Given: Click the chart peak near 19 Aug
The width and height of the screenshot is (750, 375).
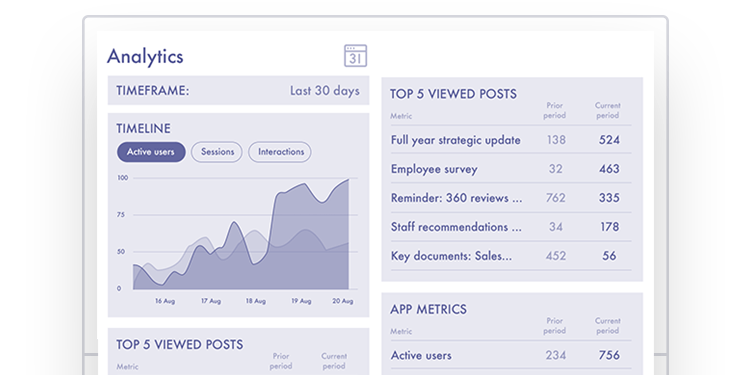Looking at the screenshot, I should pyautogui.click(x=303, y=184).
